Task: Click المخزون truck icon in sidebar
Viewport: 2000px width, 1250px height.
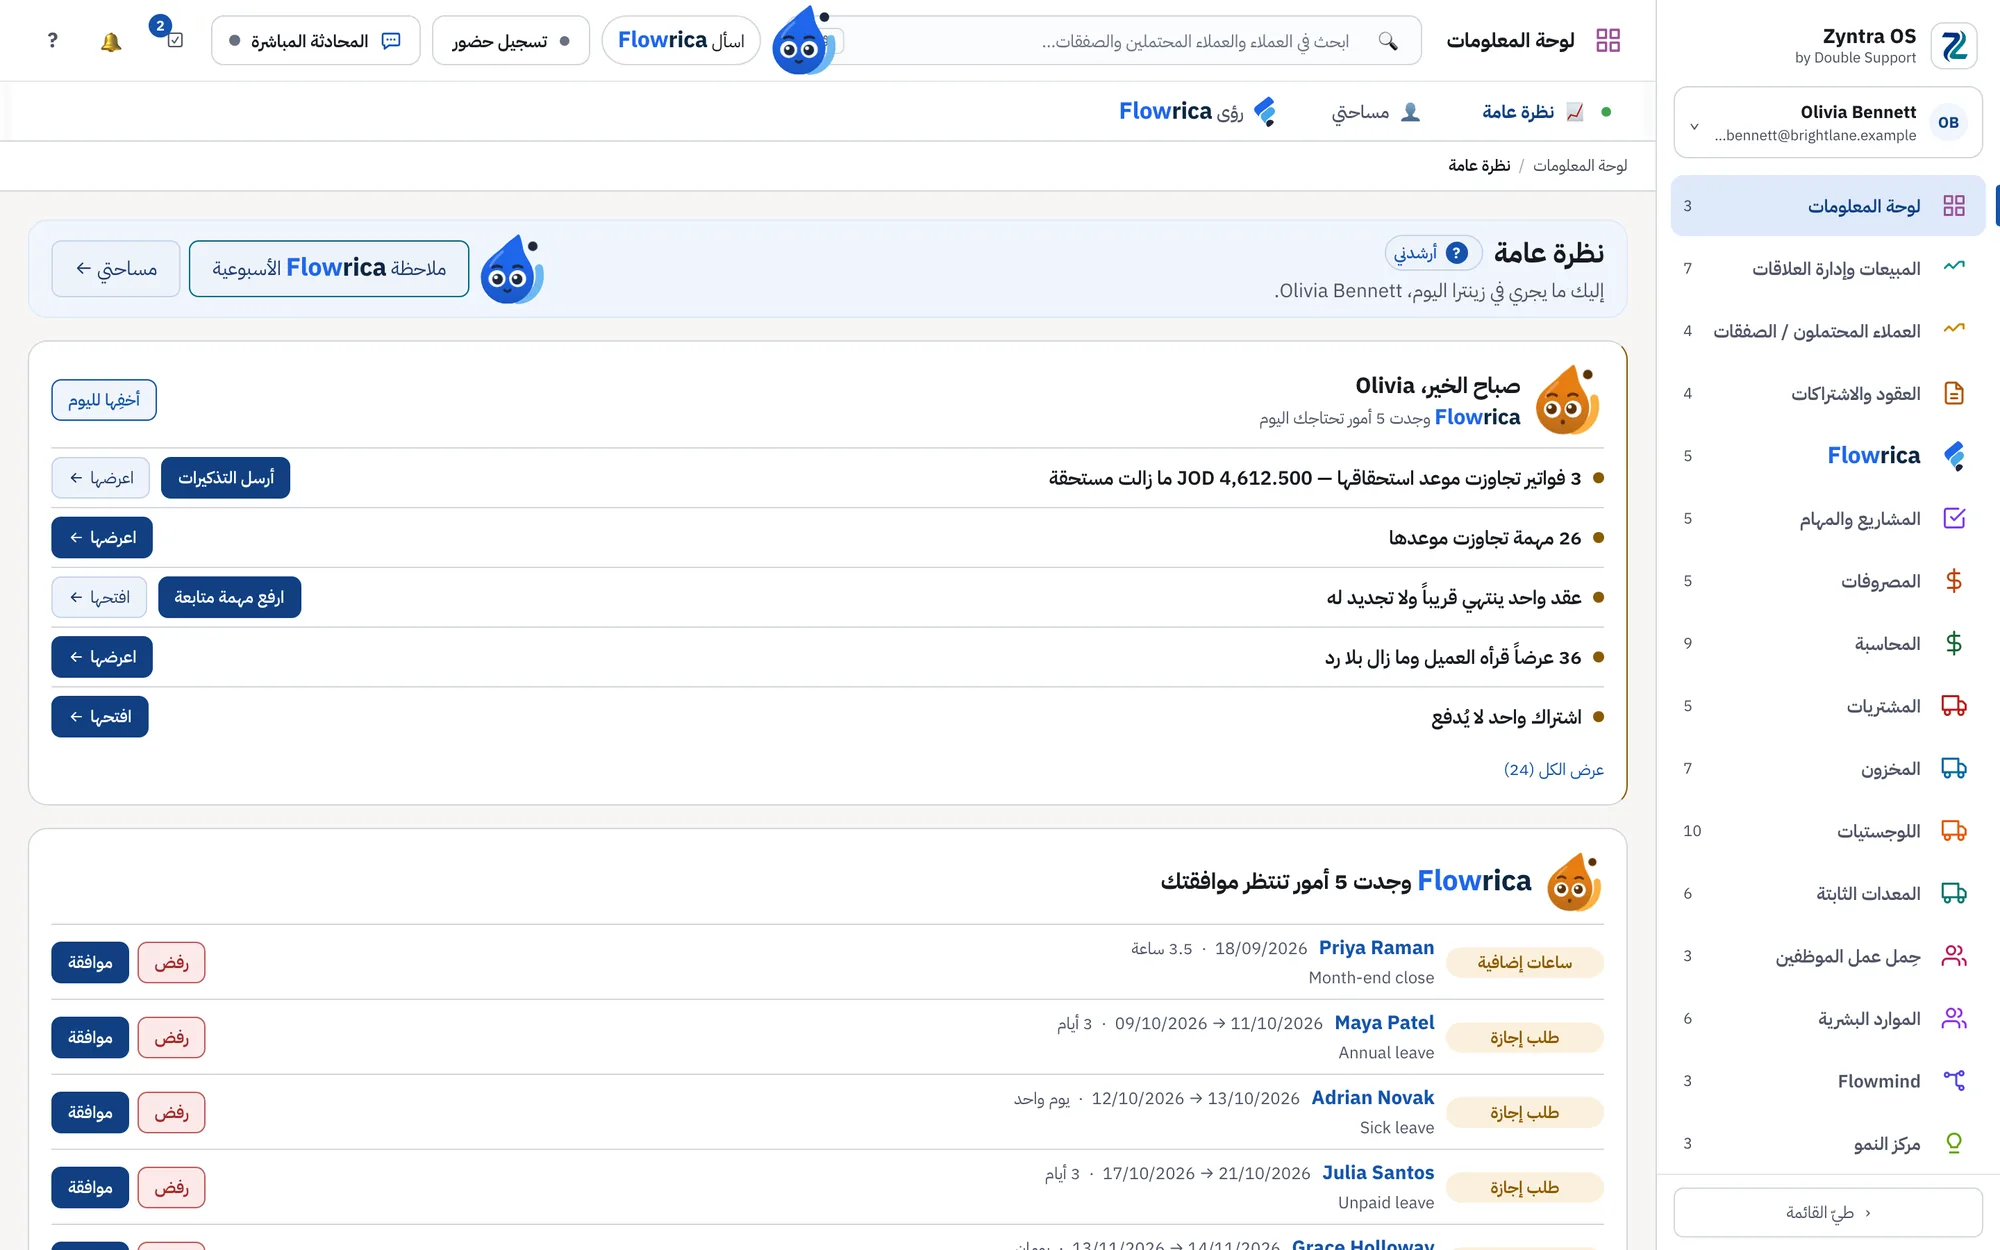Action: click(x=1954, y=768)
